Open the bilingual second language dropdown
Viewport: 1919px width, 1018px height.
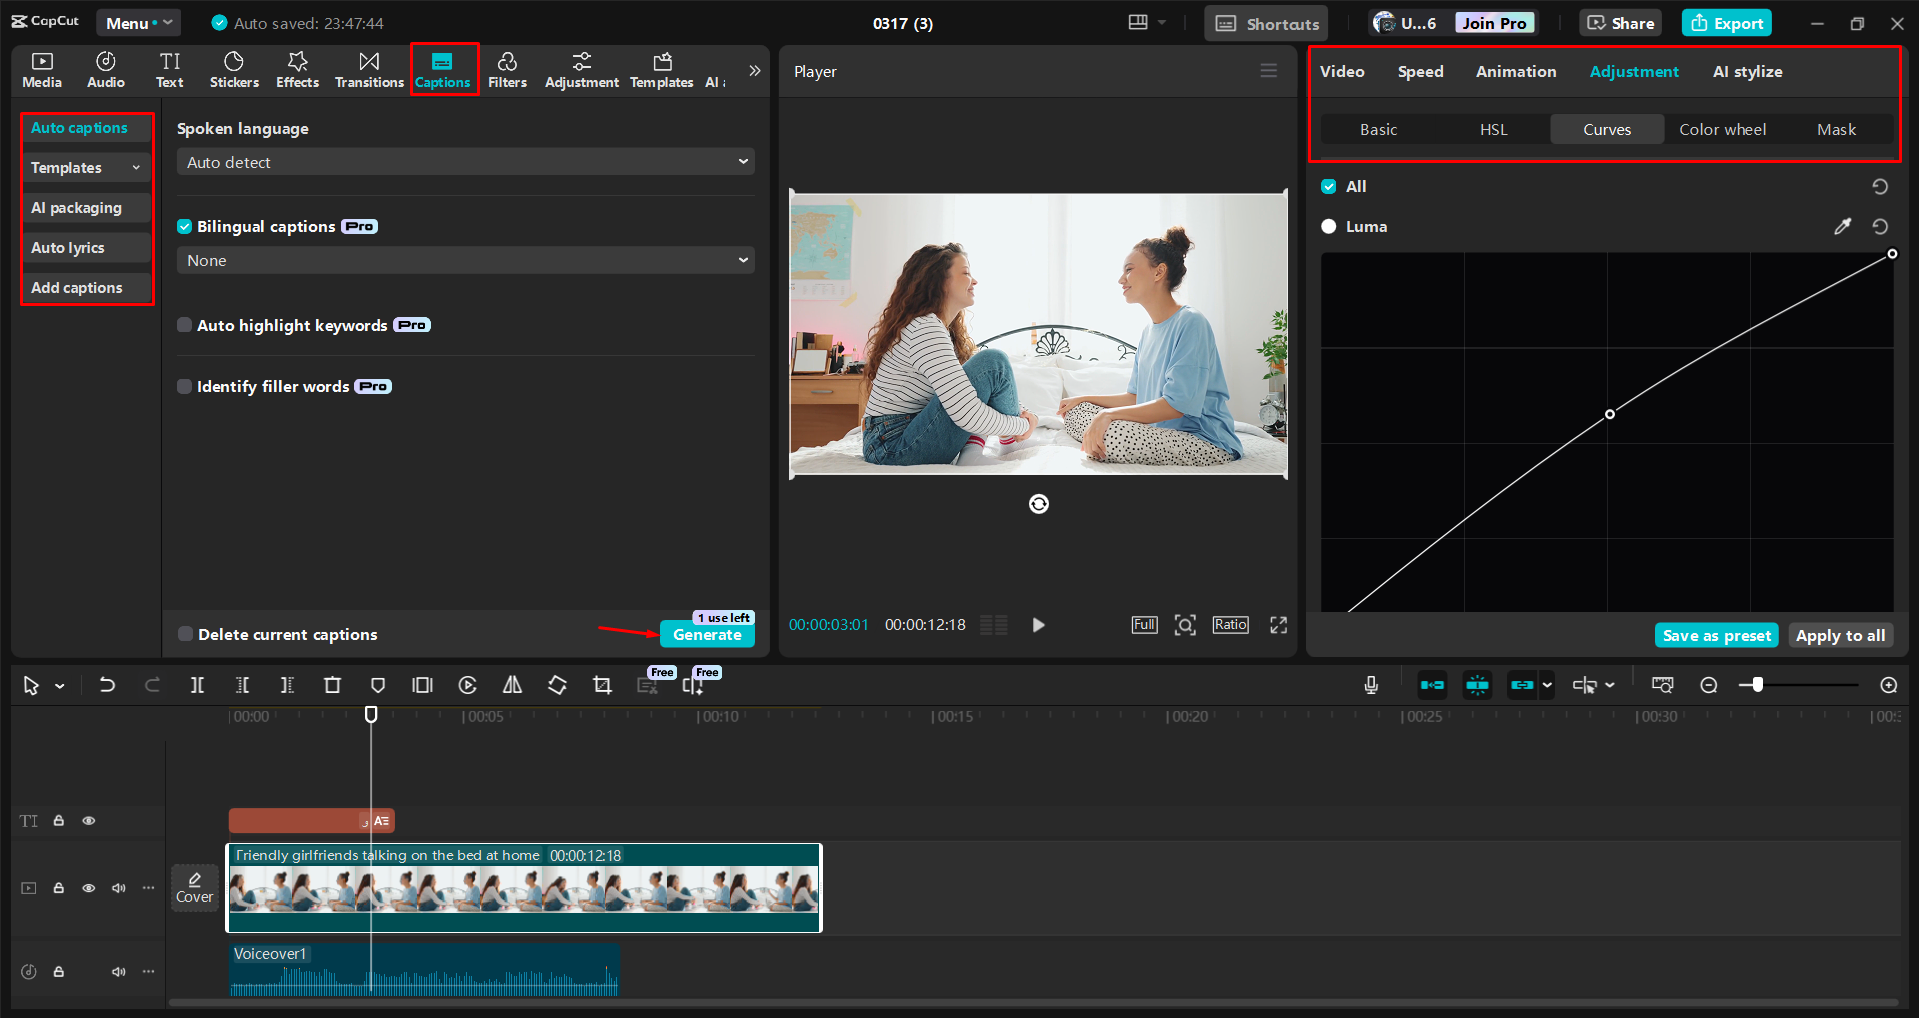click(464, 260)
